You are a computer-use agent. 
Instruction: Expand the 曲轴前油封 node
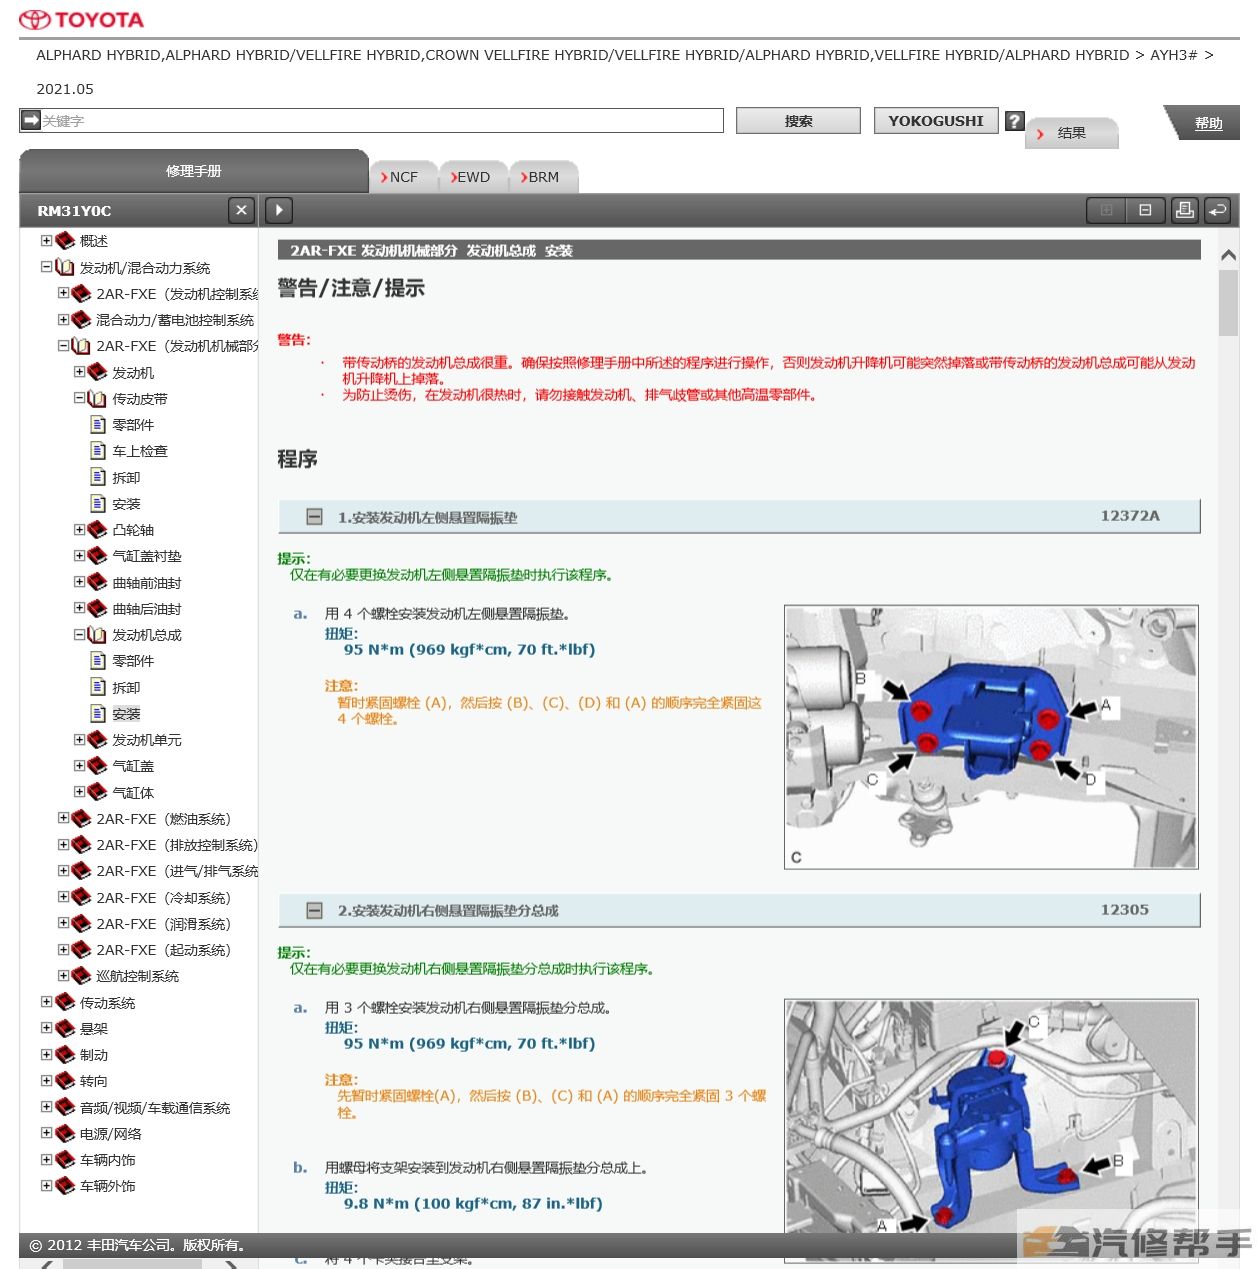(79, 581)
